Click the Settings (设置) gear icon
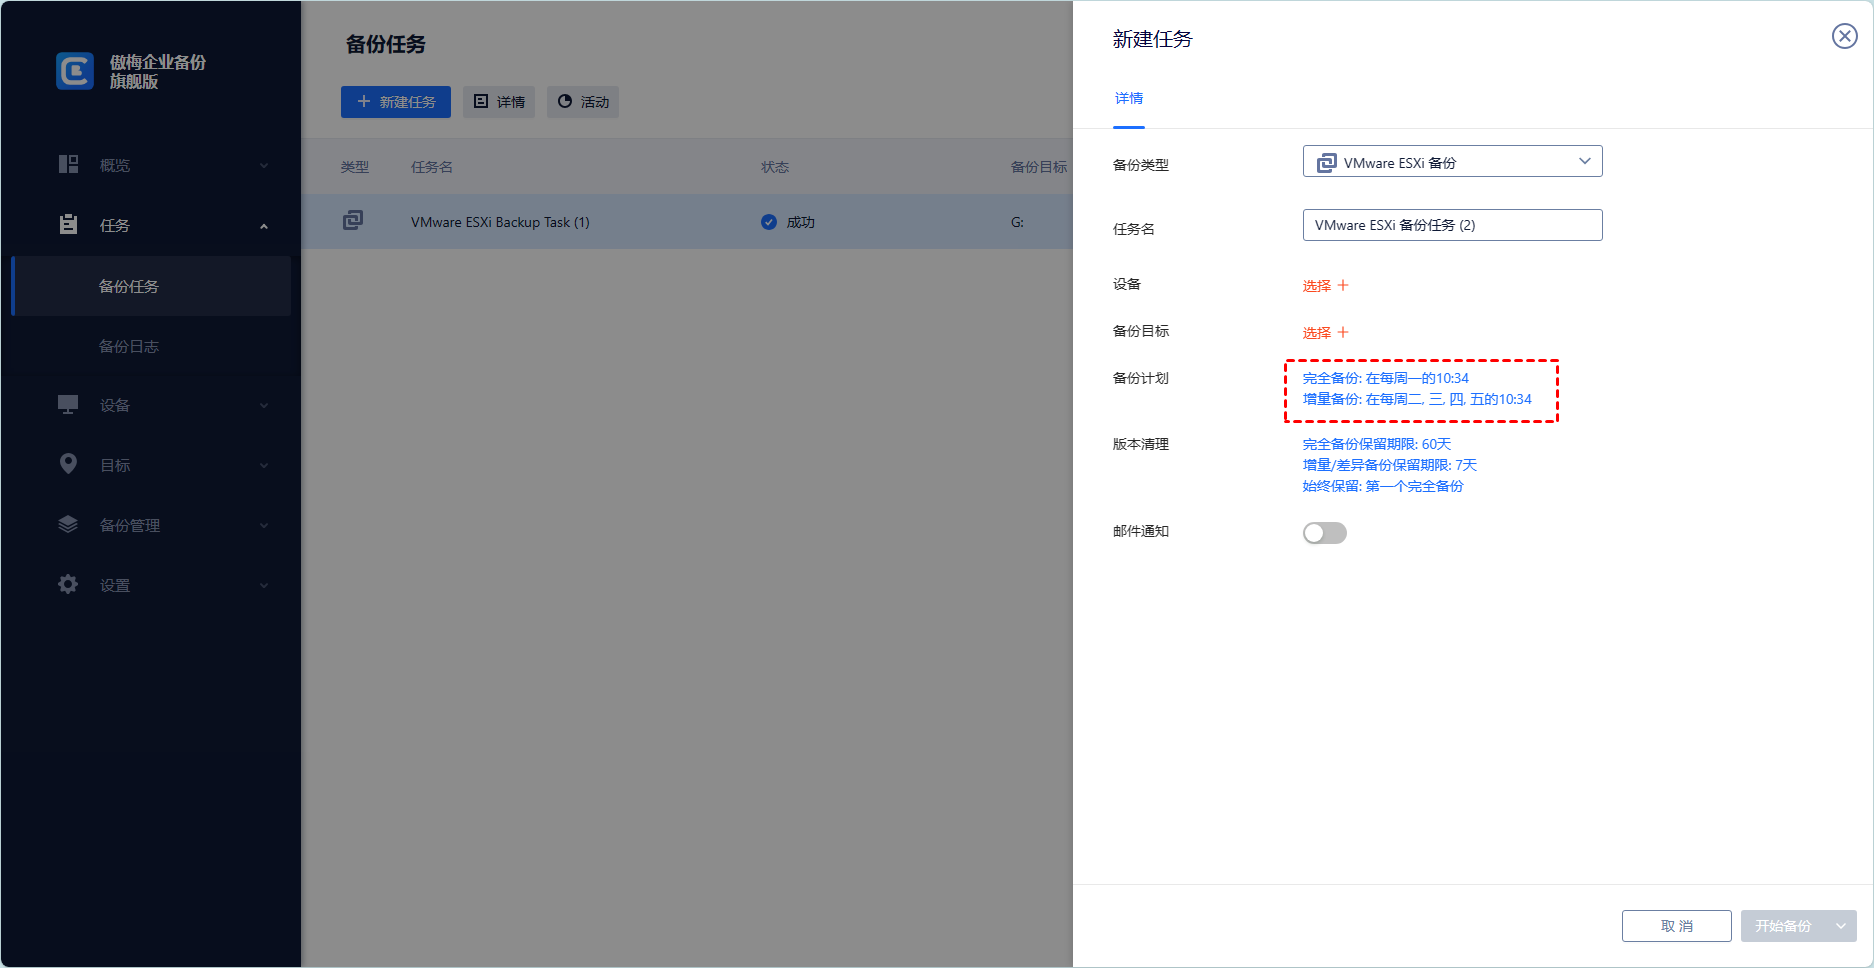This screenshot has width=1874, height=968. (x=68, y=585)
